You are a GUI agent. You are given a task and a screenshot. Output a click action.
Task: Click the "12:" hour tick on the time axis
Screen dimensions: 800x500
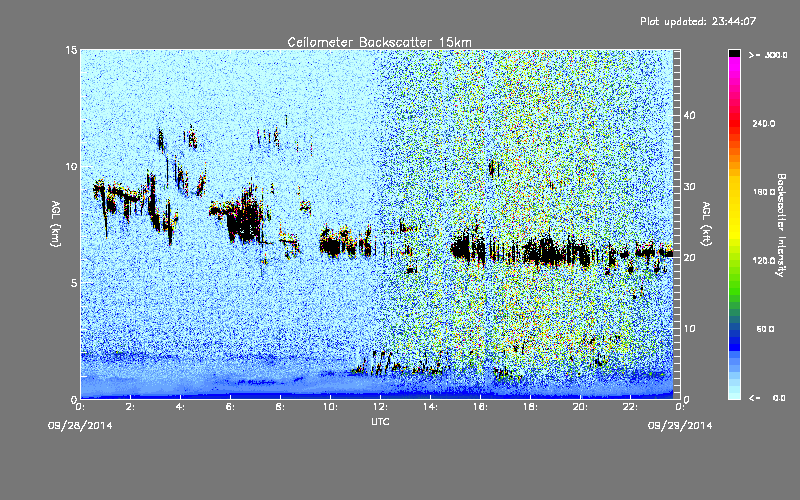click(380, 407)
